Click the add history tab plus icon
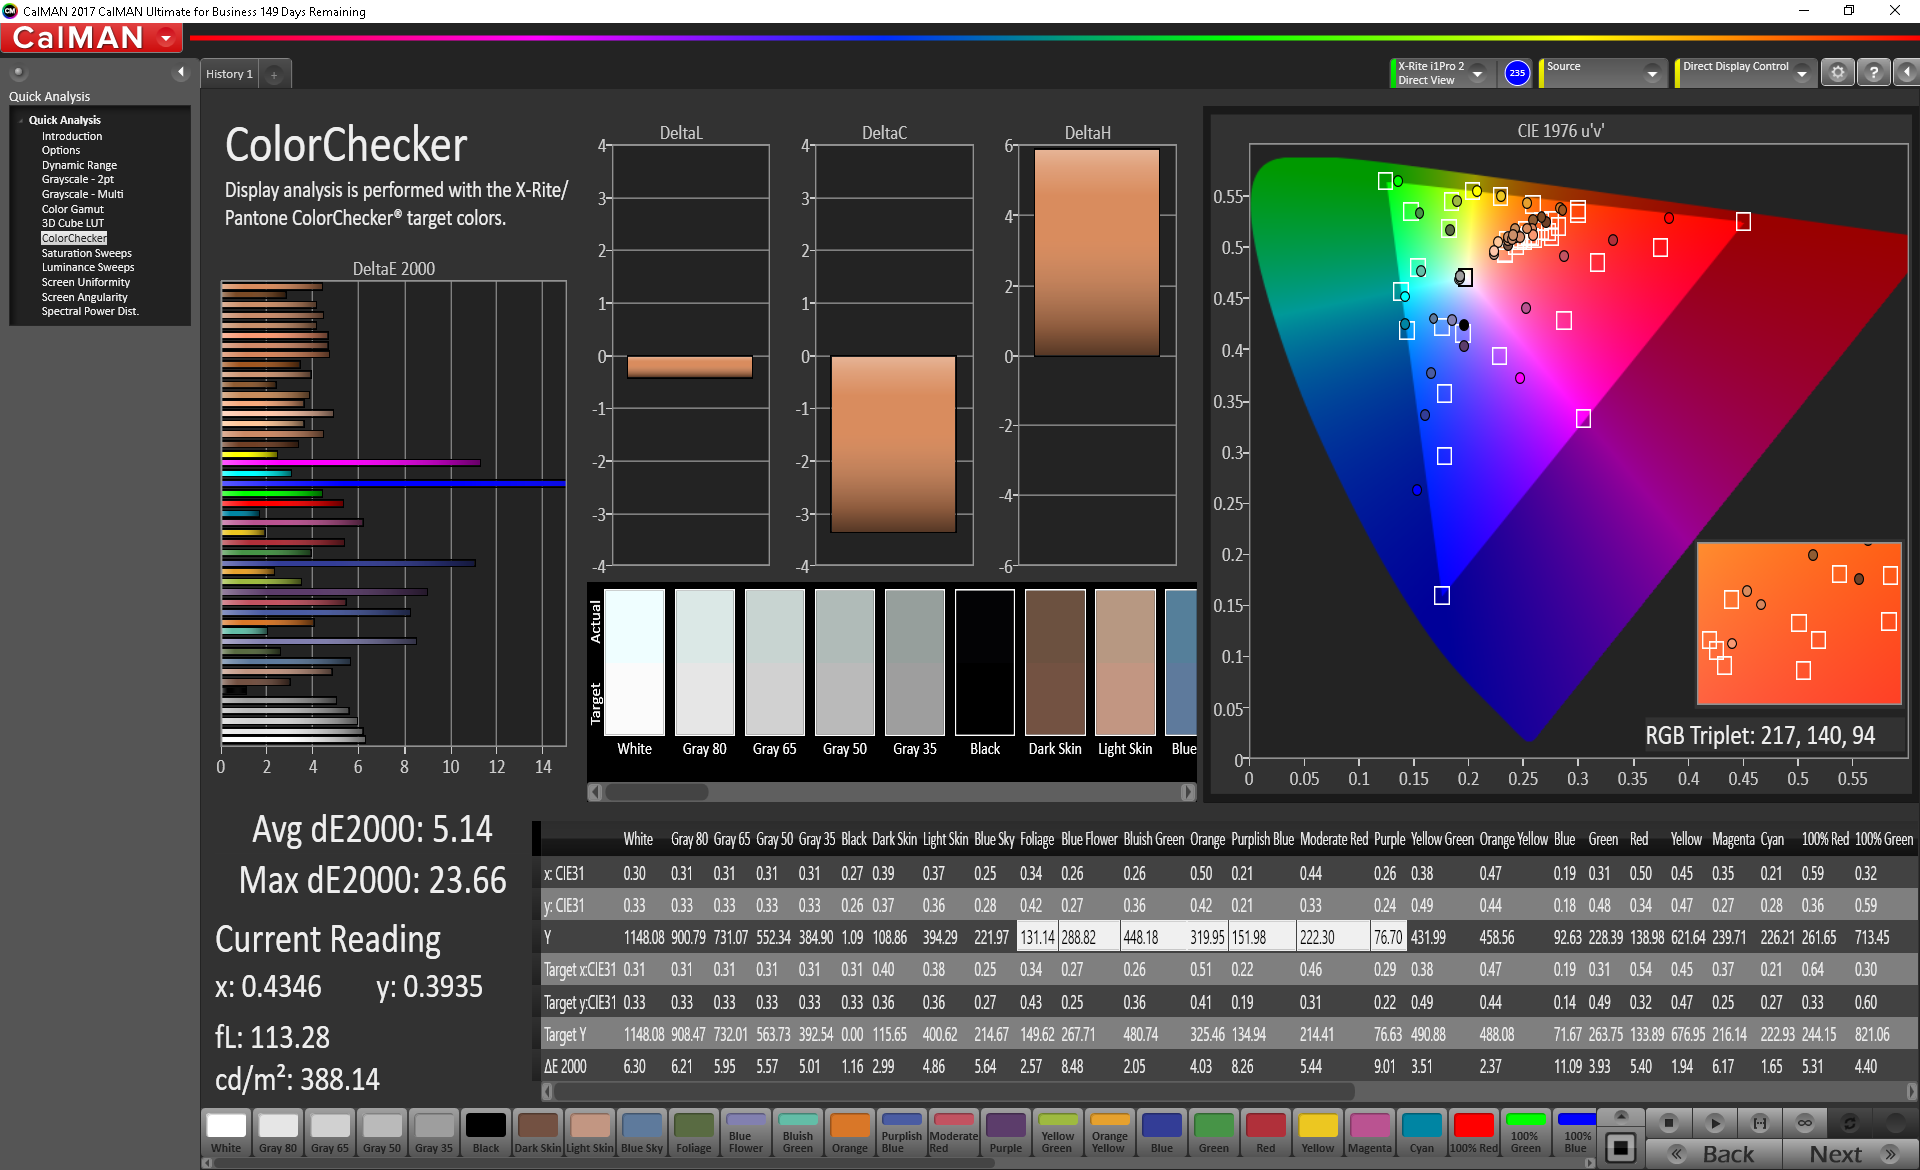The image size is (1920, 1170). 274,74
